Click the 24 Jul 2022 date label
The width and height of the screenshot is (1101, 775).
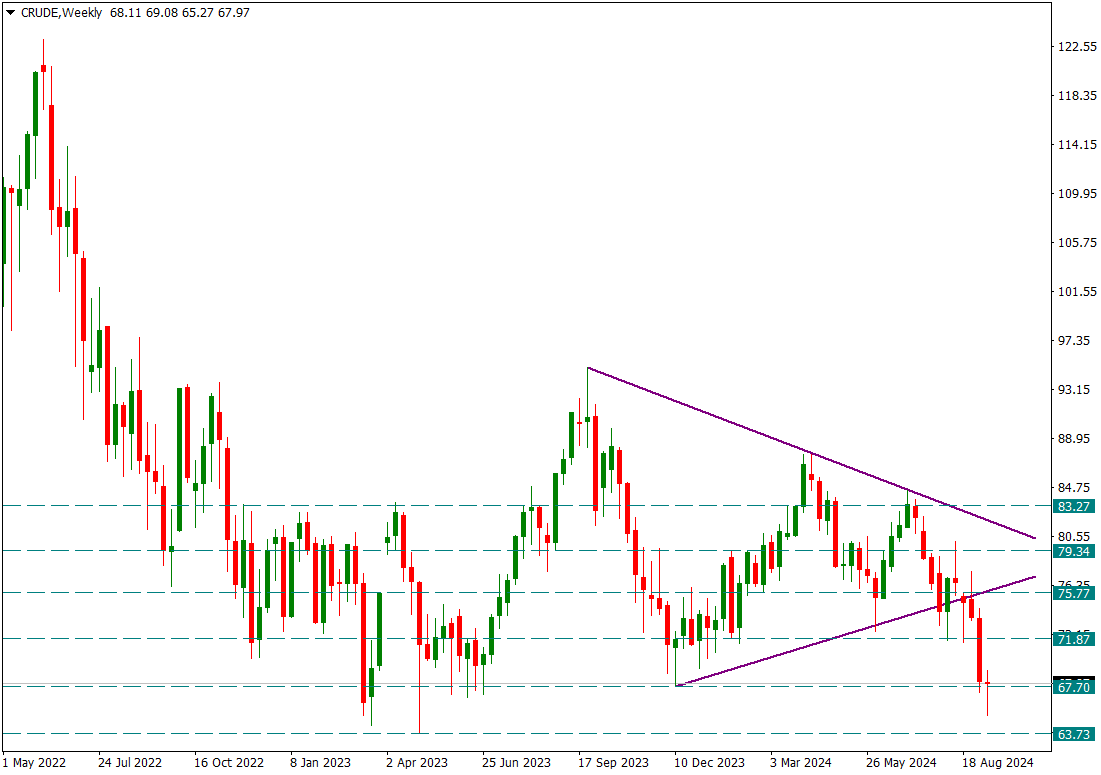tap(130, 762)
